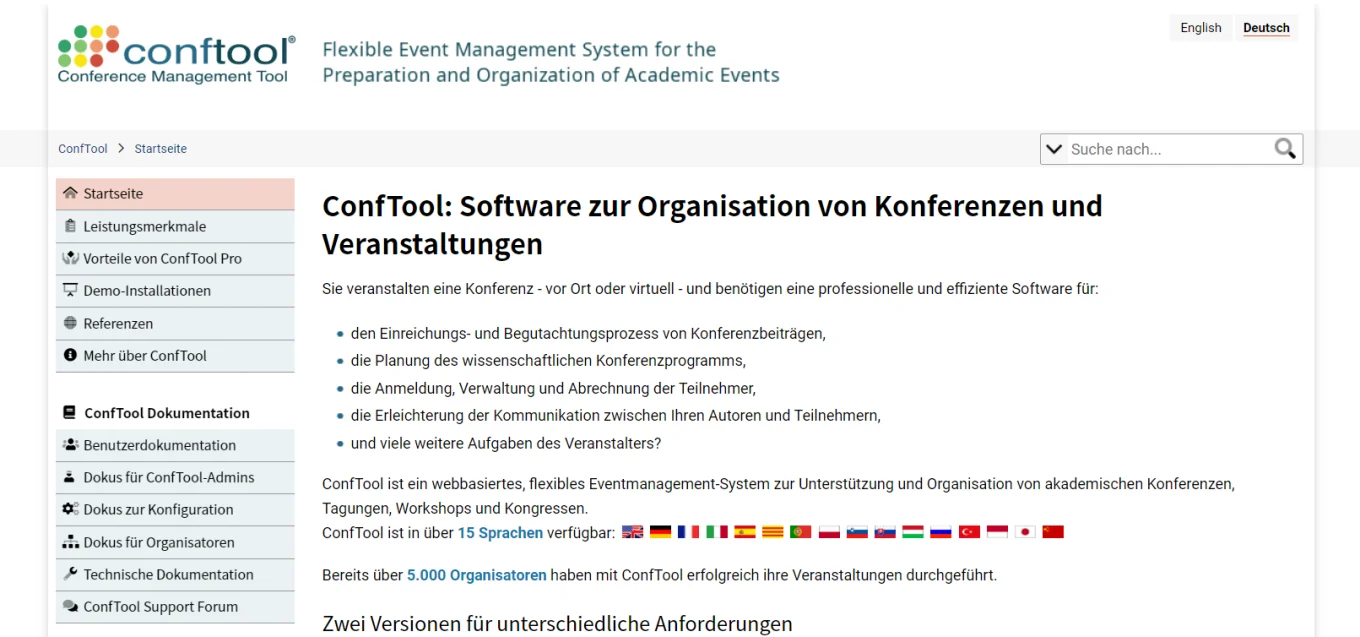This screenshot has width=1360, height=637.
Task: Click the Startseite breadcrumb link
Action: click(x=161, y=149)
